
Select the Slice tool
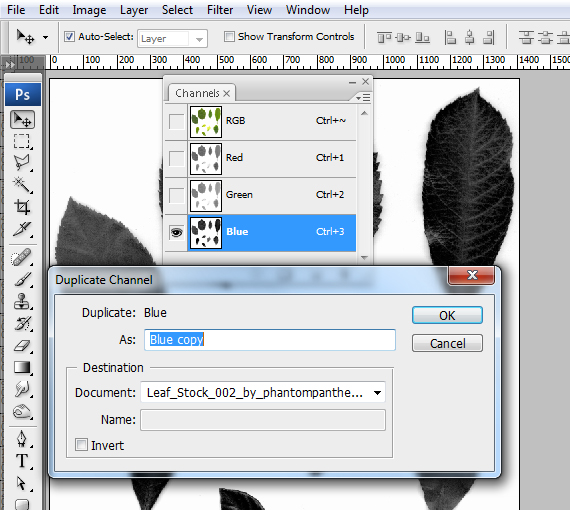22,229
